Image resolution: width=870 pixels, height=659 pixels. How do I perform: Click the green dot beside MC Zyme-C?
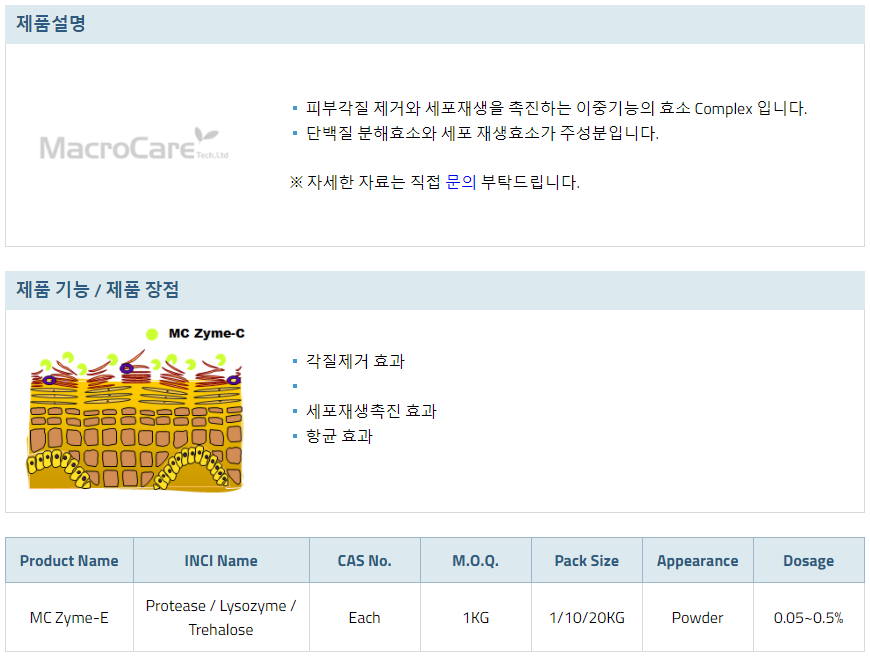point(151,334)
